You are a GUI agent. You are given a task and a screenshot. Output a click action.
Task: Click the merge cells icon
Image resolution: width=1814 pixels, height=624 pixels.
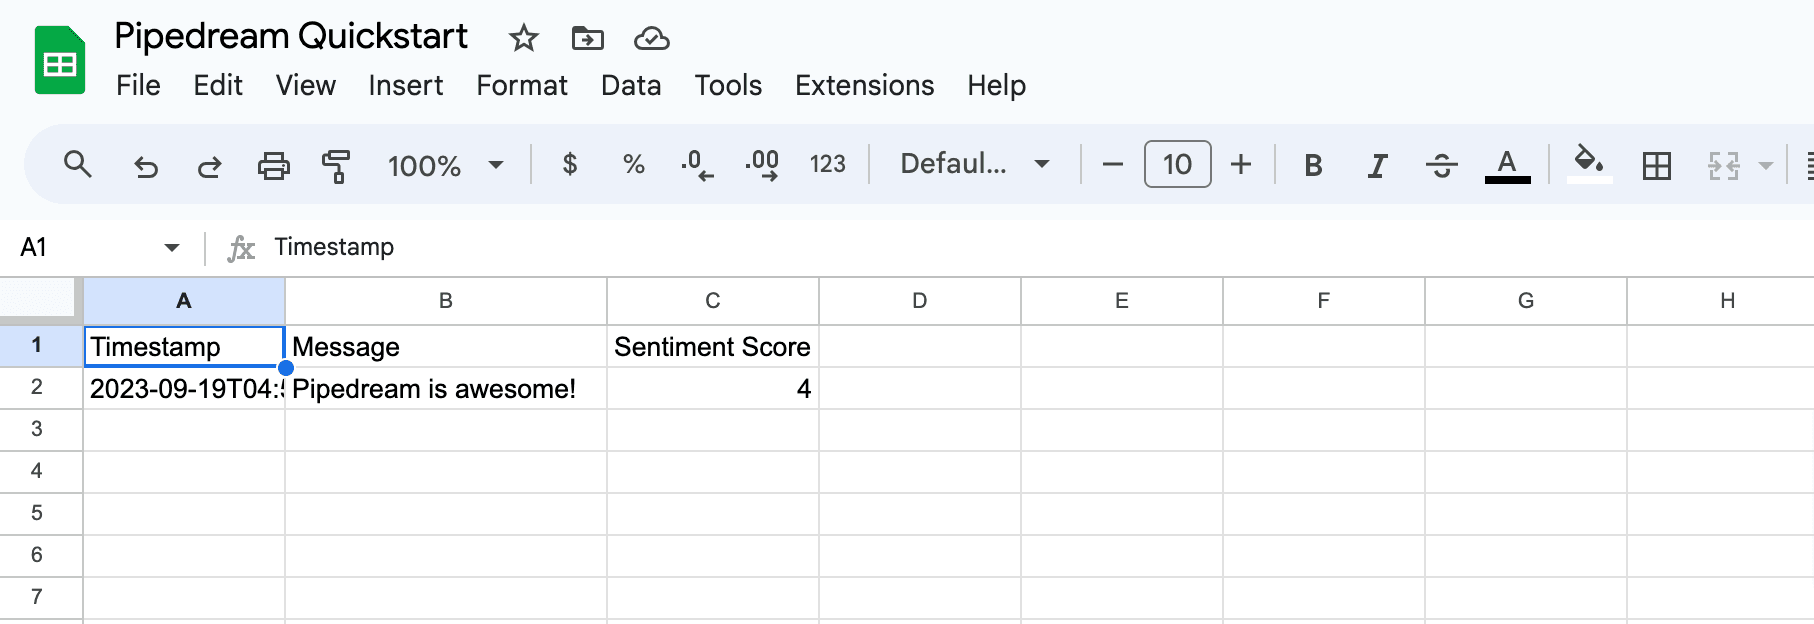[x=1723, y=165]
